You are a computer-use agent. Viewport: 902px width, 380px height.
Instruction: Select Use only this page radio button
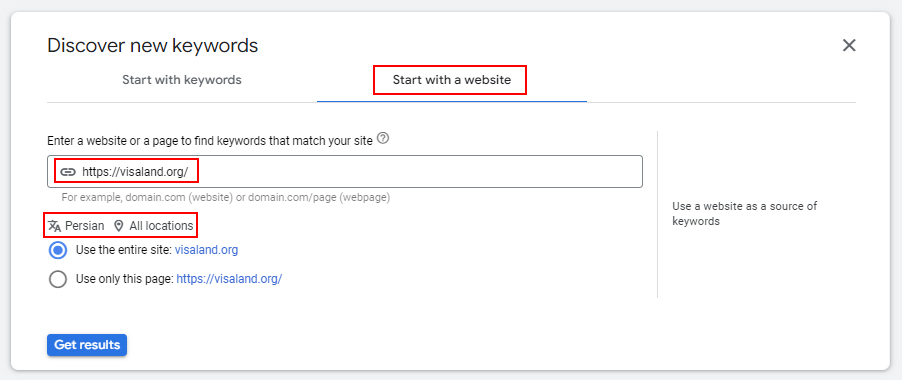coord(58,279)
